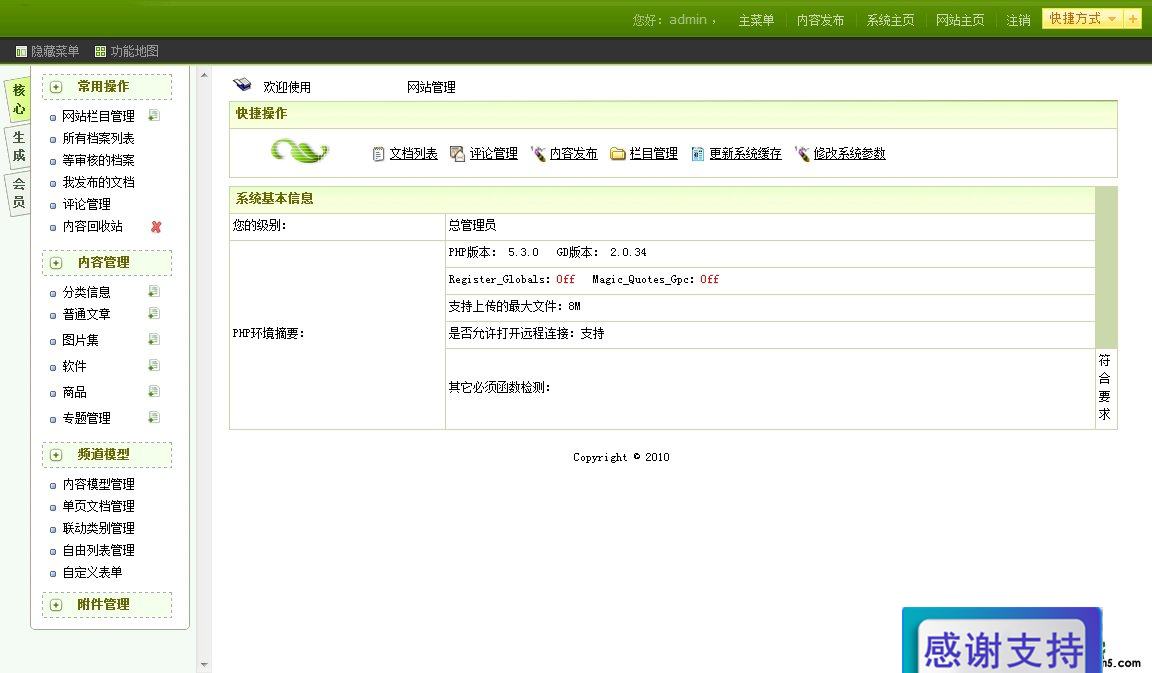This screenshot has height=673, width=1152.
Task: Click add icon beside 专题管理
Action: point(154,417)
